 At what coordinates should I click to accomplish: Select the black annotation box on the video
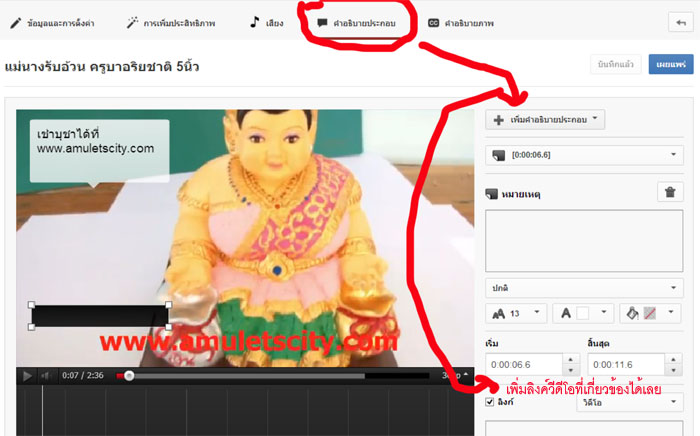99,316
